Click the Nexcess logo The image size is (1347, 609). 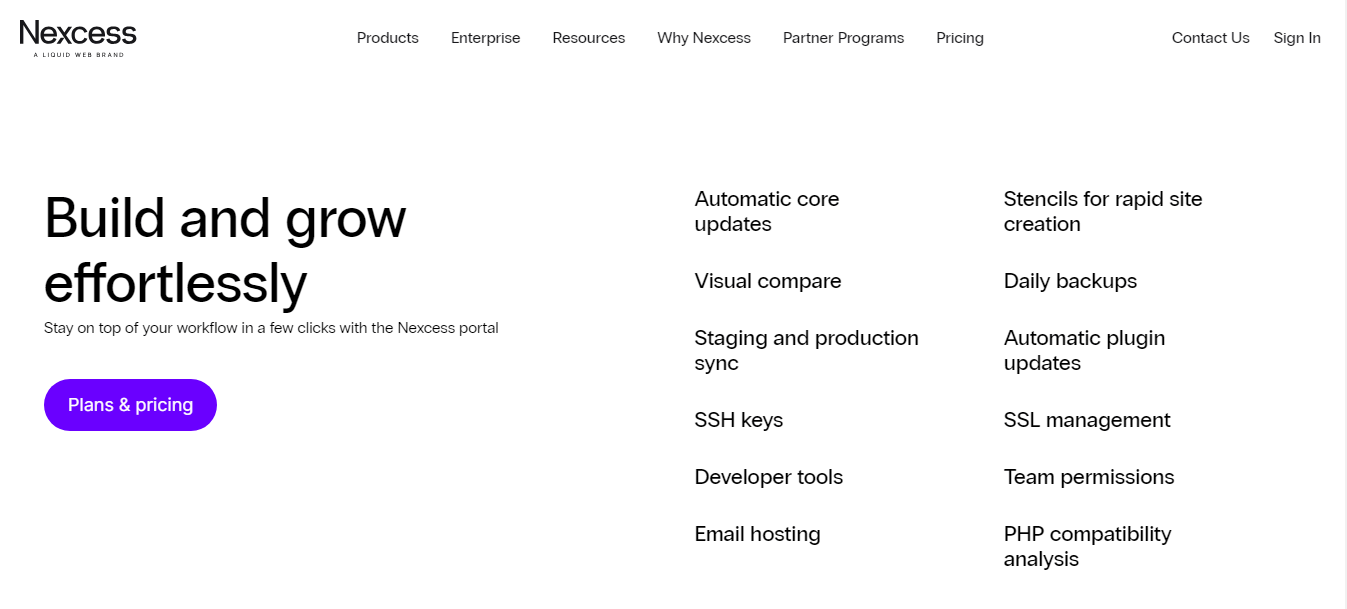pos(78,38)
